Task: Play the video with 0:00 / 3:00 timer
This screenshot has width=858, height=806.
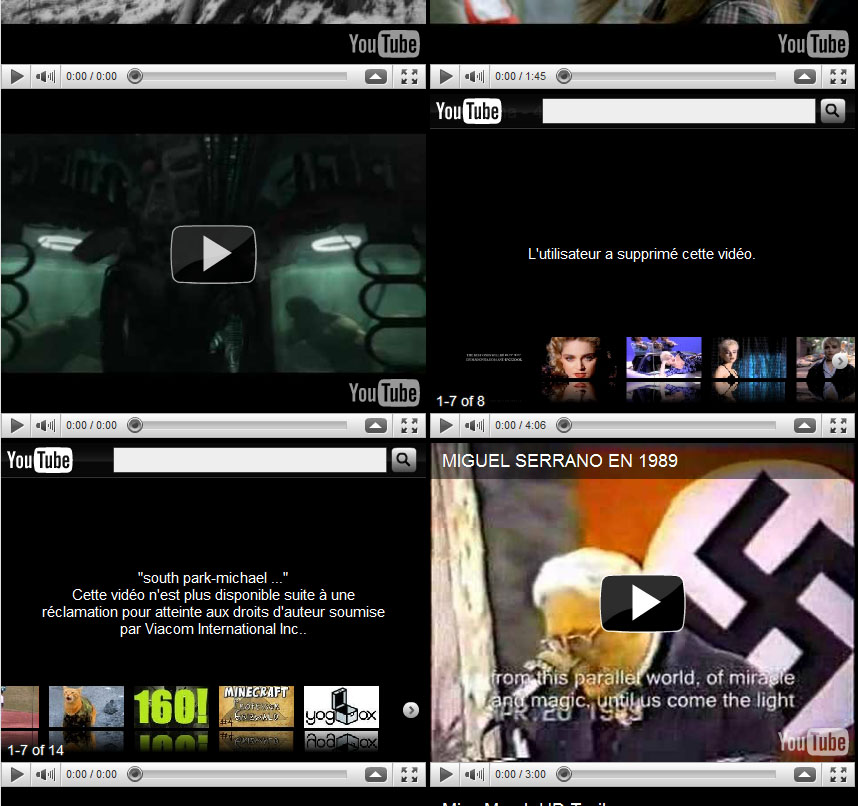Action: [446, 775]
